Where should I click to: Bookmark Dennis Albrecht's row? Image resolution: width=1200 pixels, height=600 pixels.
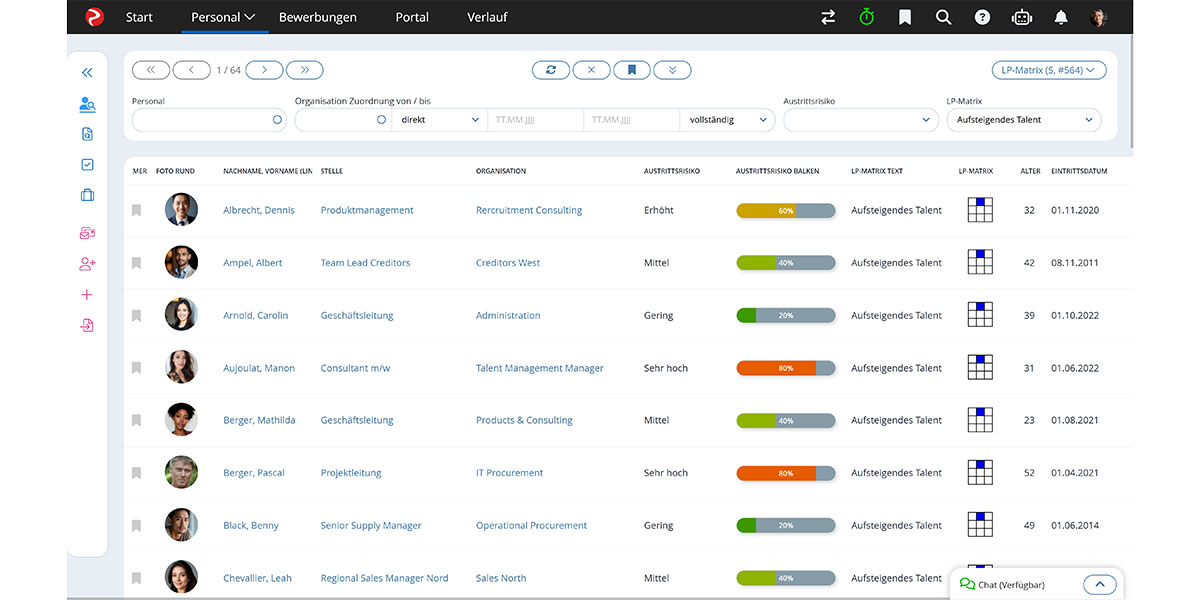click(x=136, y=209)
